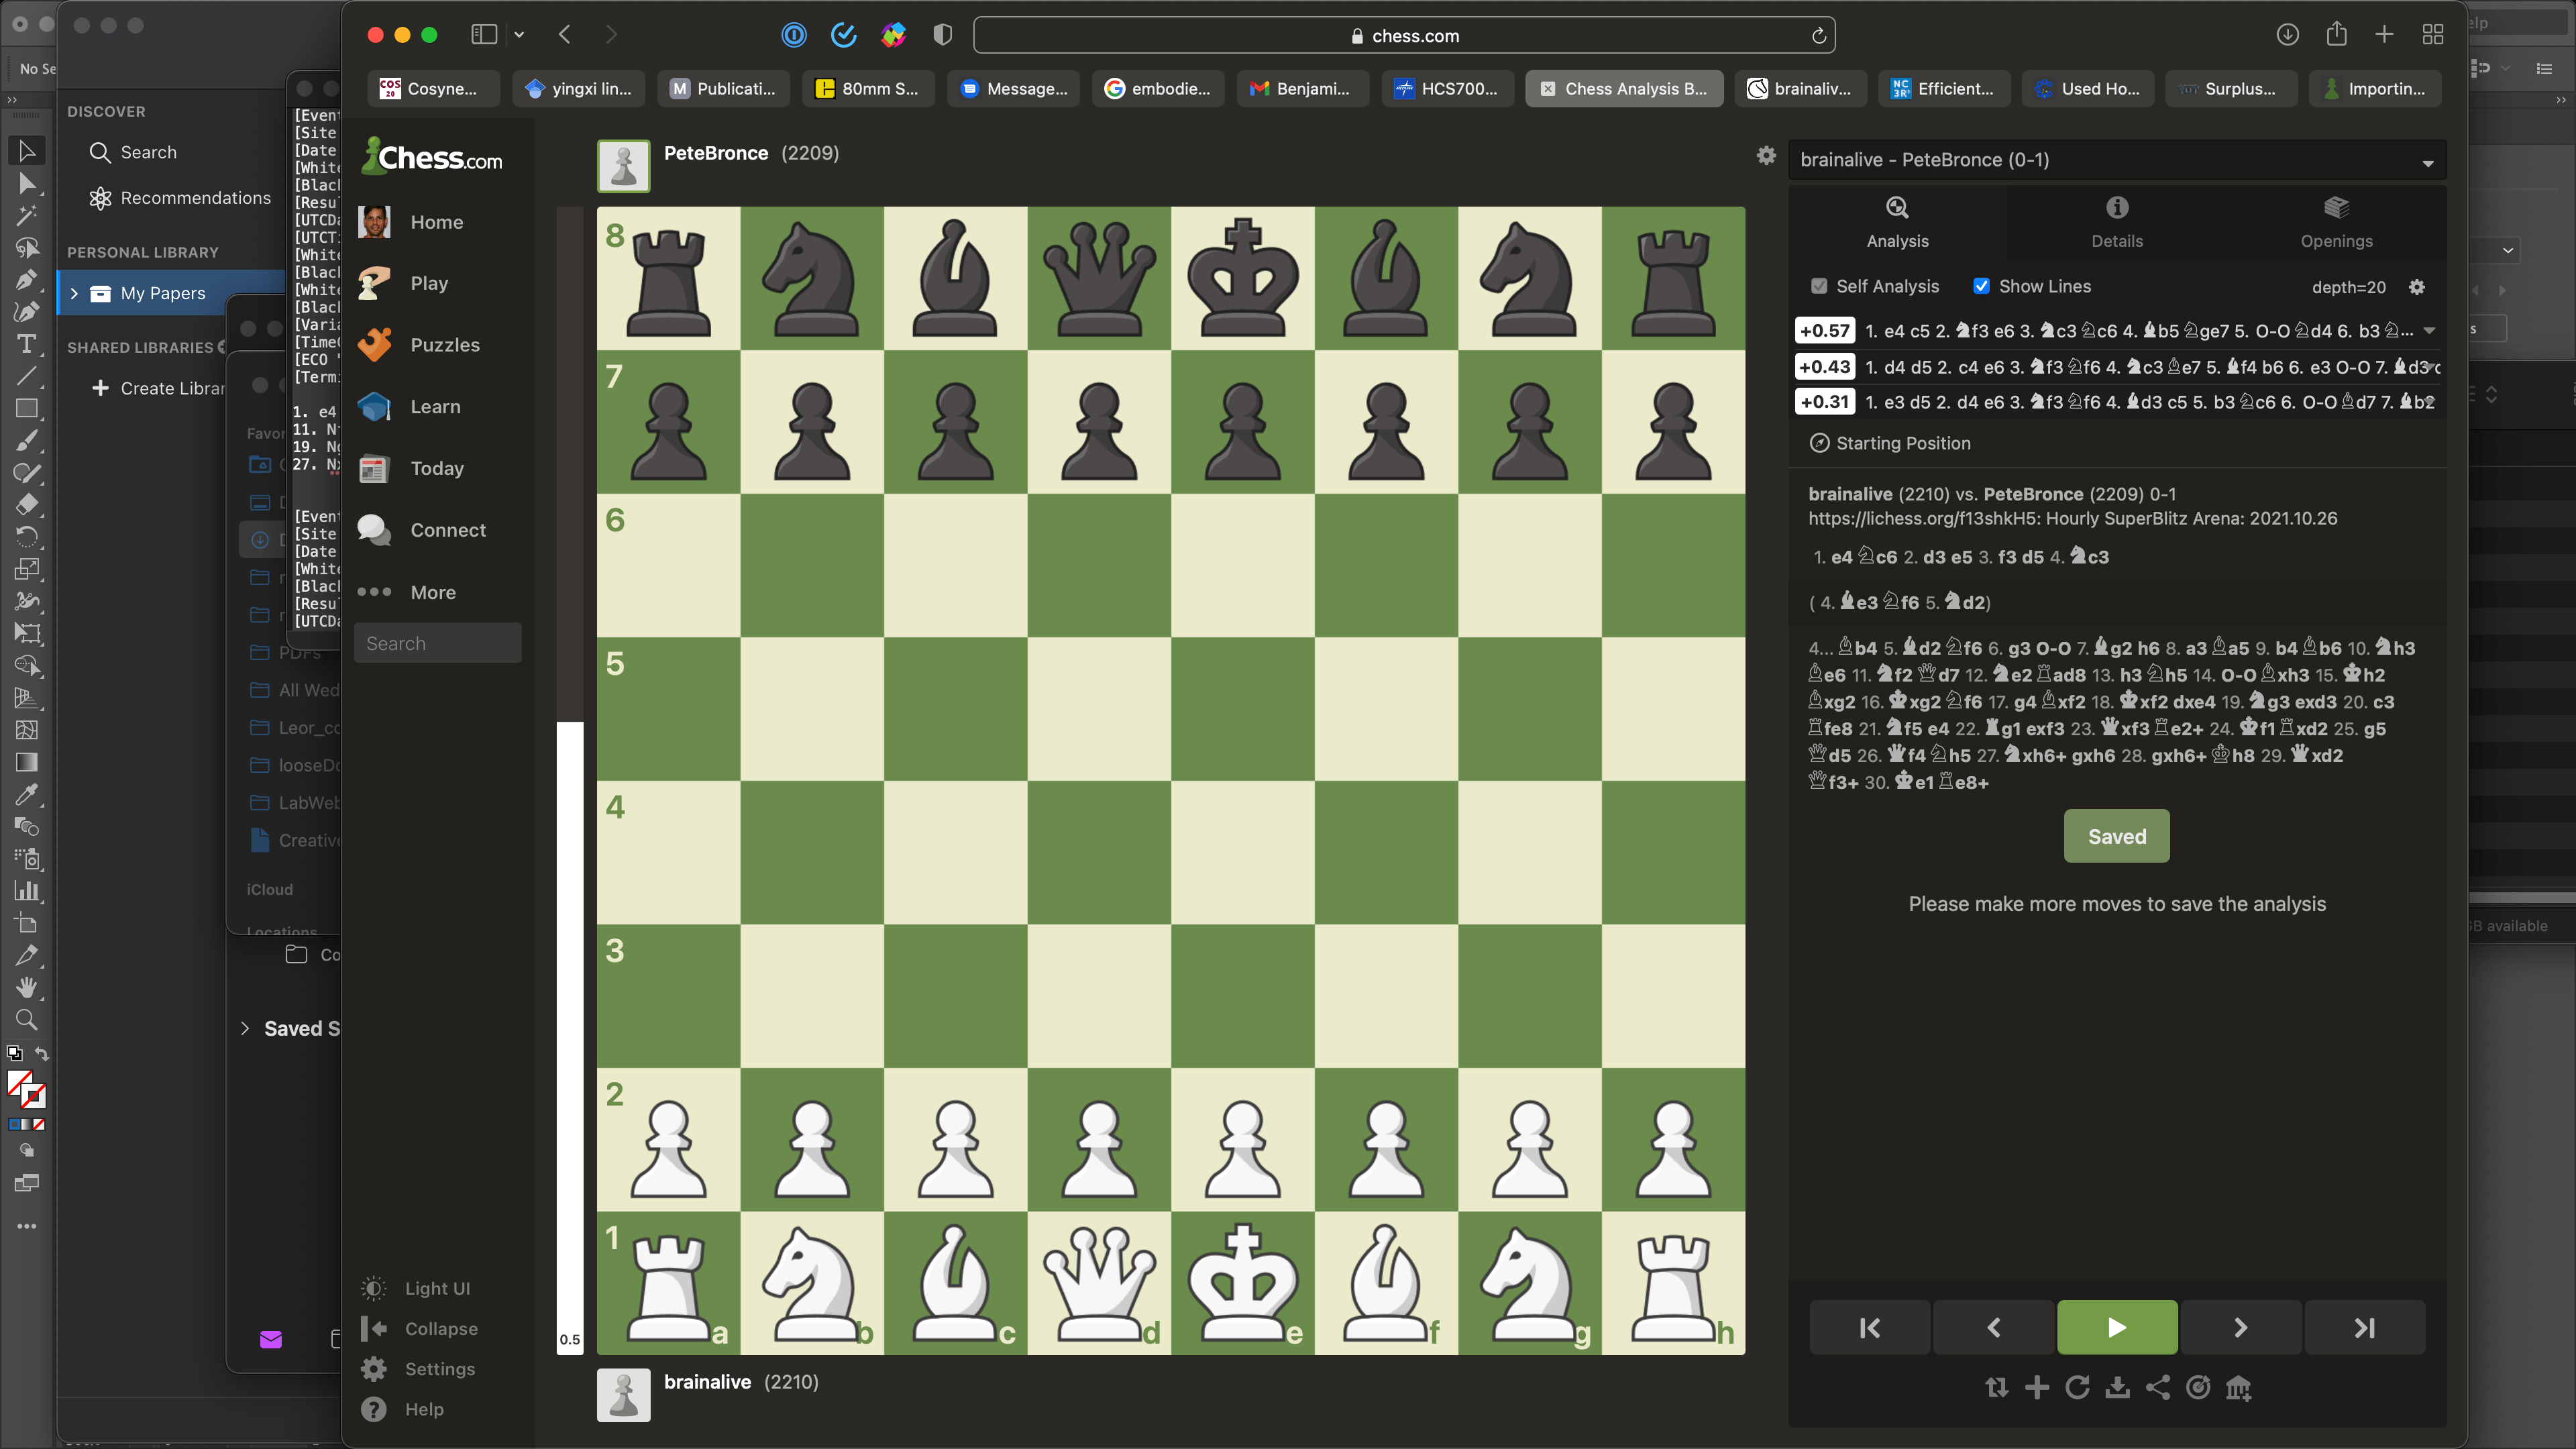Viewport: 2576px width, 1449px height.
Task: Flip the board with the flip icon
Action: (1997, 1387)
